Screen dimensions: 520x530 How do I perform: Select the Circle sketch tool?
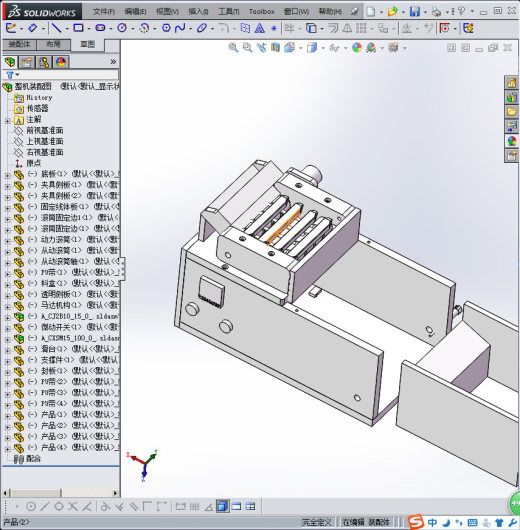point(122,28)
